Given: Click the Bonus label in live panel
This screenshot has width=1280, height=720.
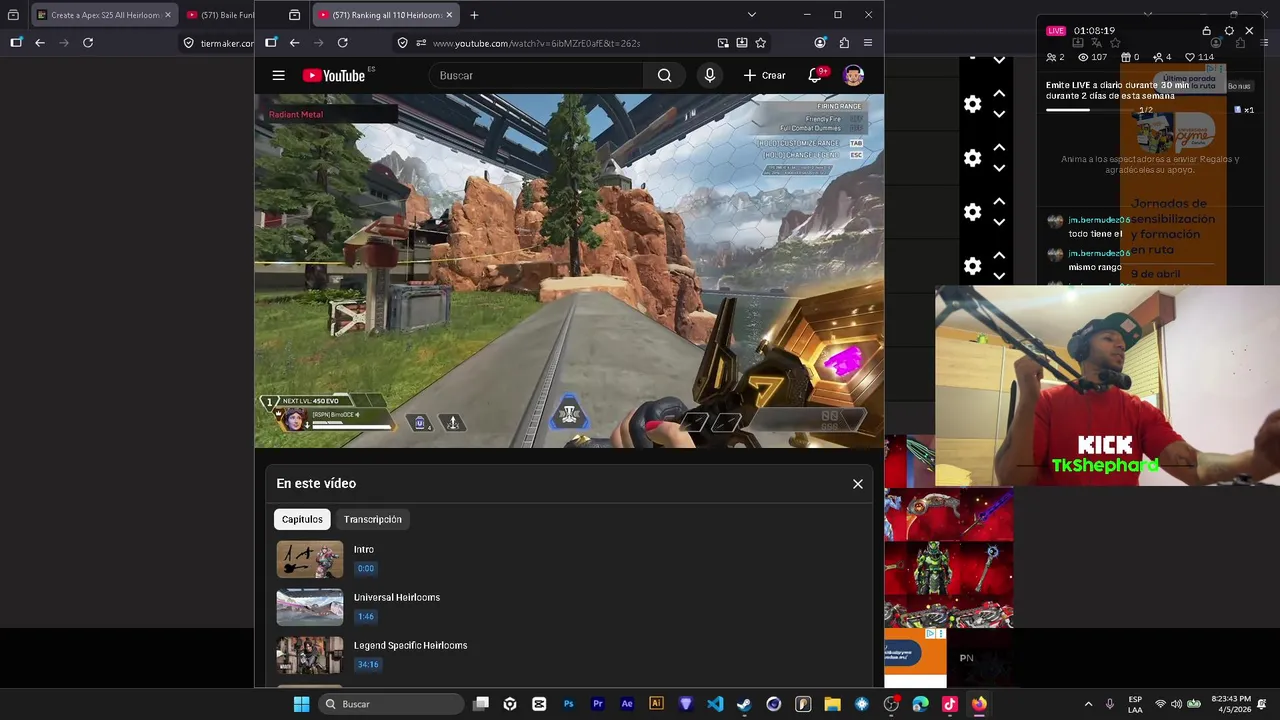Looking at the screenshot, I should [1238, 86].
